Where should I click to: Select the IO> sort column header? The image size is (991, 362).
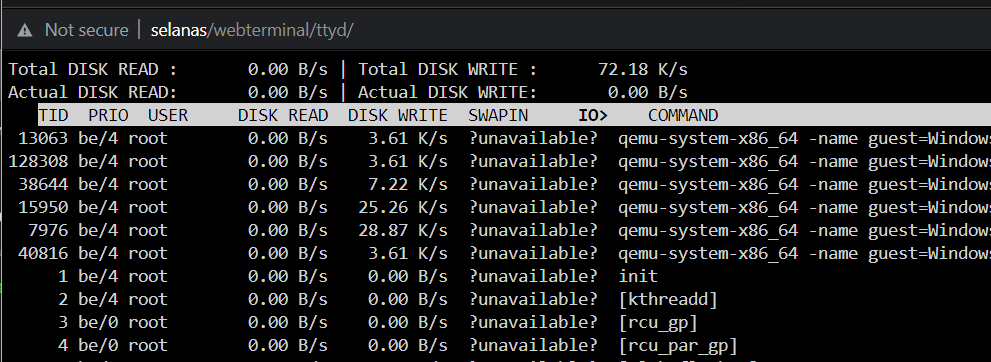[x=593, y=115]
